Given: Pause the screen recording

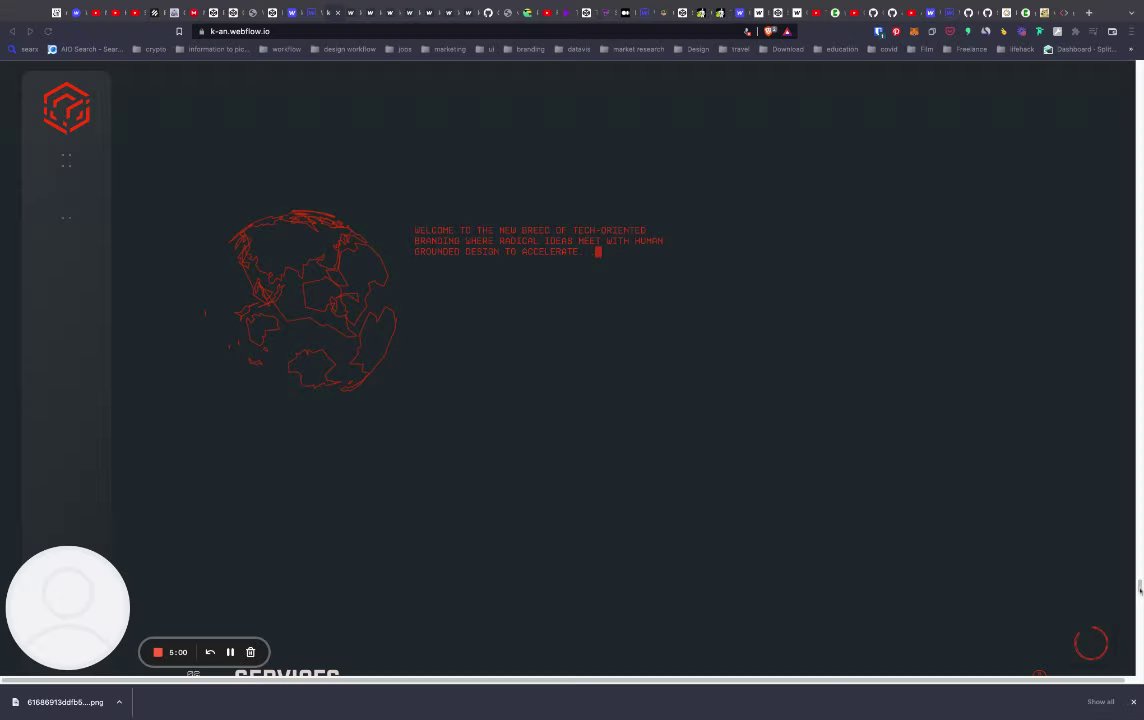Looking at the screenshot, I should [x=231, y=652].
